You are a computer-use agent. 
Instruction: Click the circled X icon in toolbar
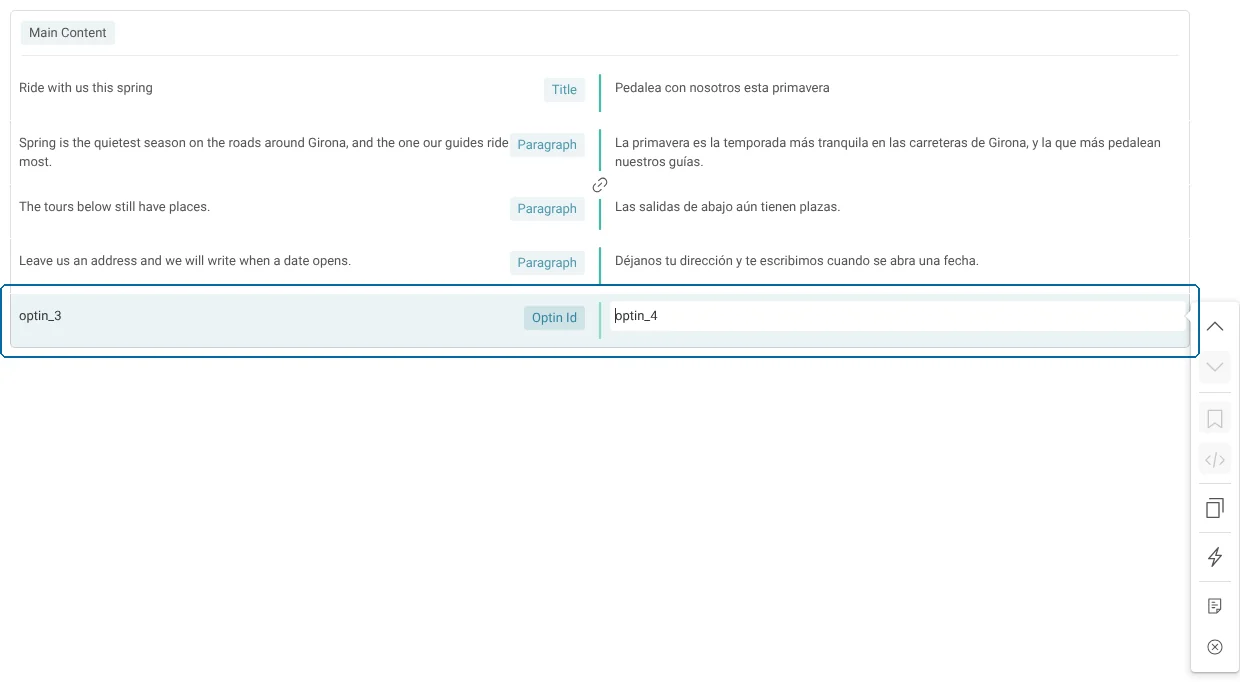[1215, 647]
